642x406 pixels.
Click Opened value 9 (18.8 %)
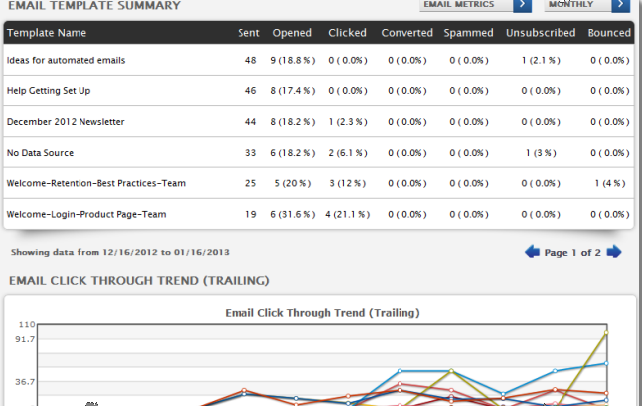coord(293,61)
